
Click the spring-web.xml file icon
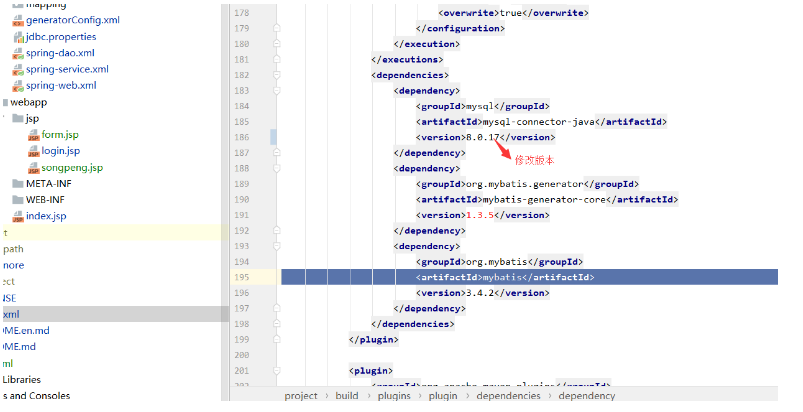pos(18,86)
